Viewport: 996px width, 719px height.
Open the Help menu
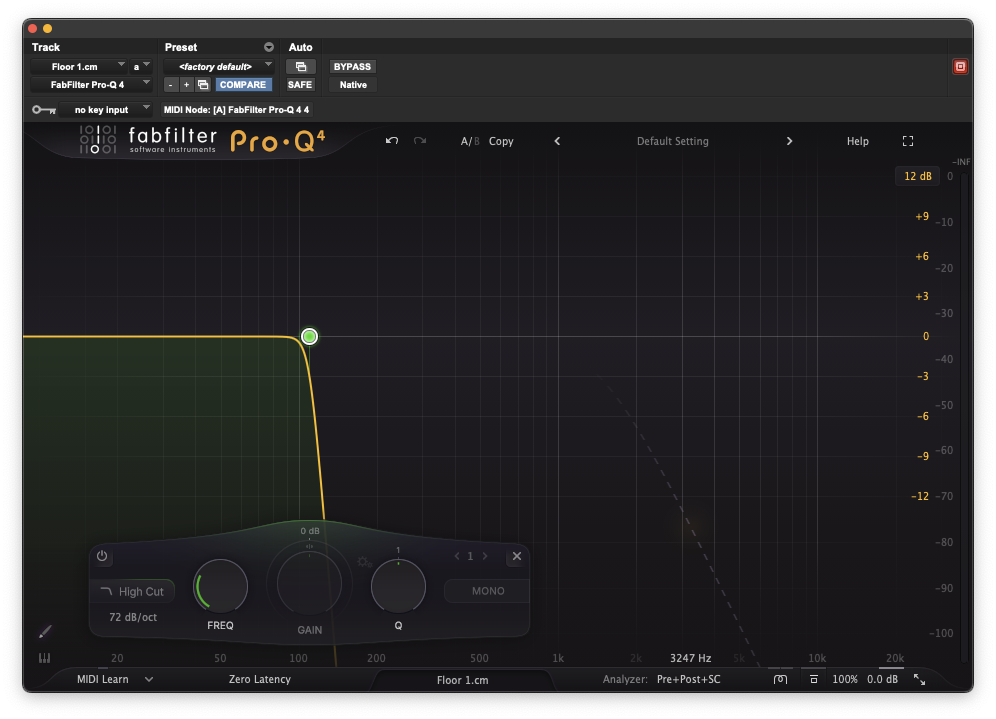(858, 141)
